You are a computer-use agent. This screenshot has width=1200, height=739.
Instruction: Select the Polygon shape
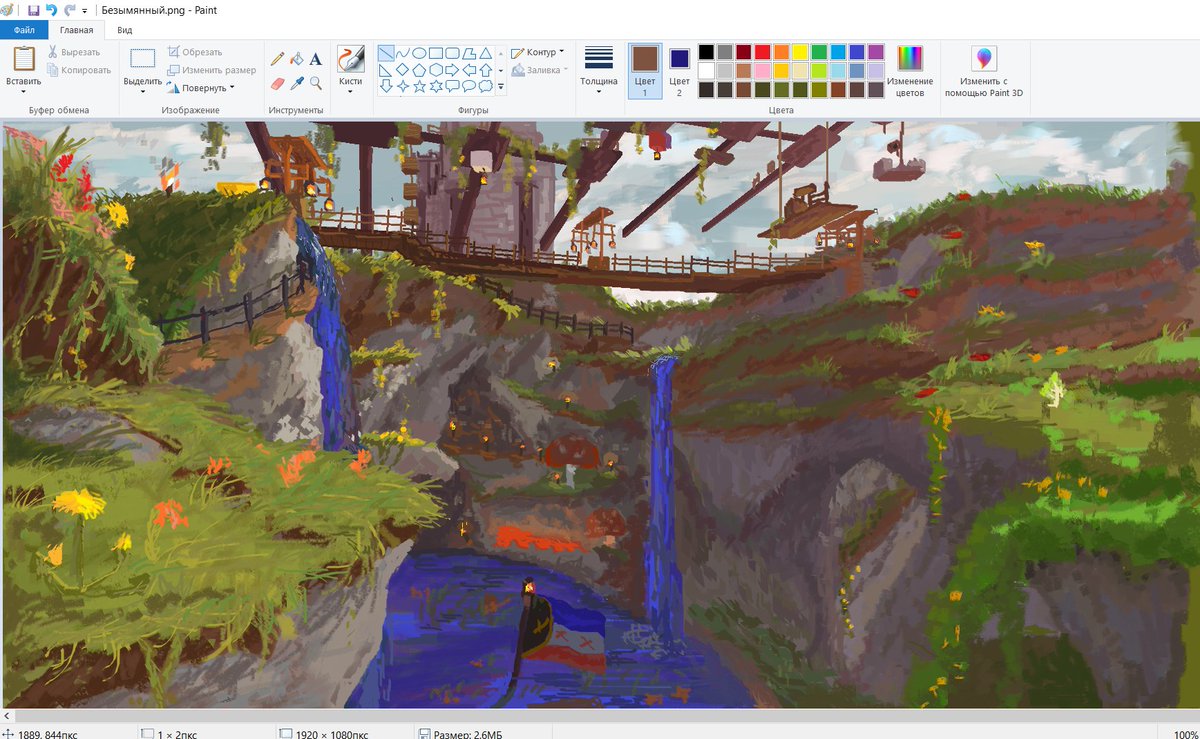[x=469, y=53]
